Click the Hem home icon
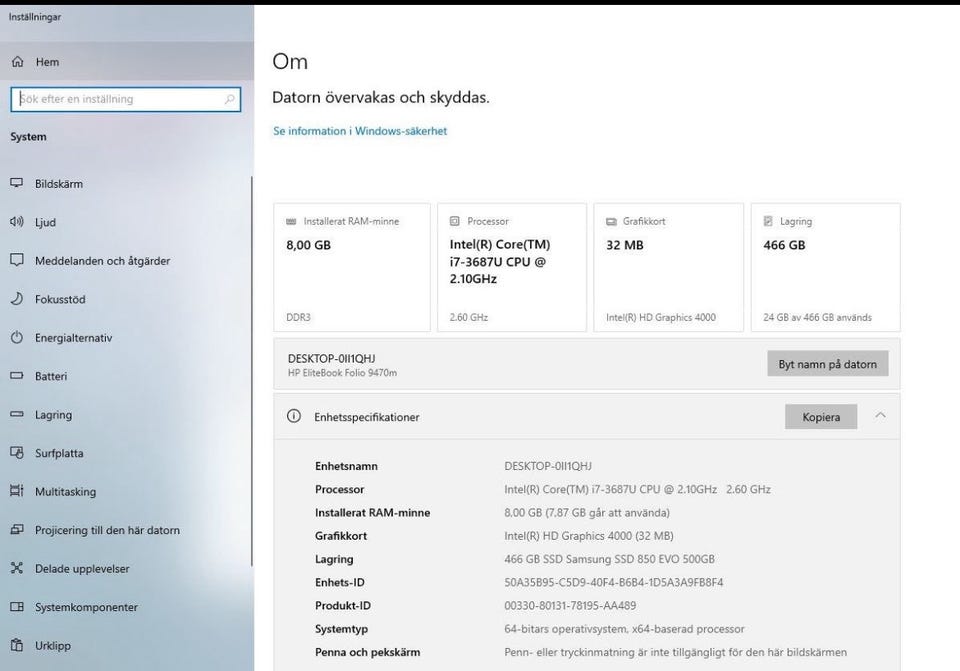This screenshot has width=960, height=671. [17, 62]
